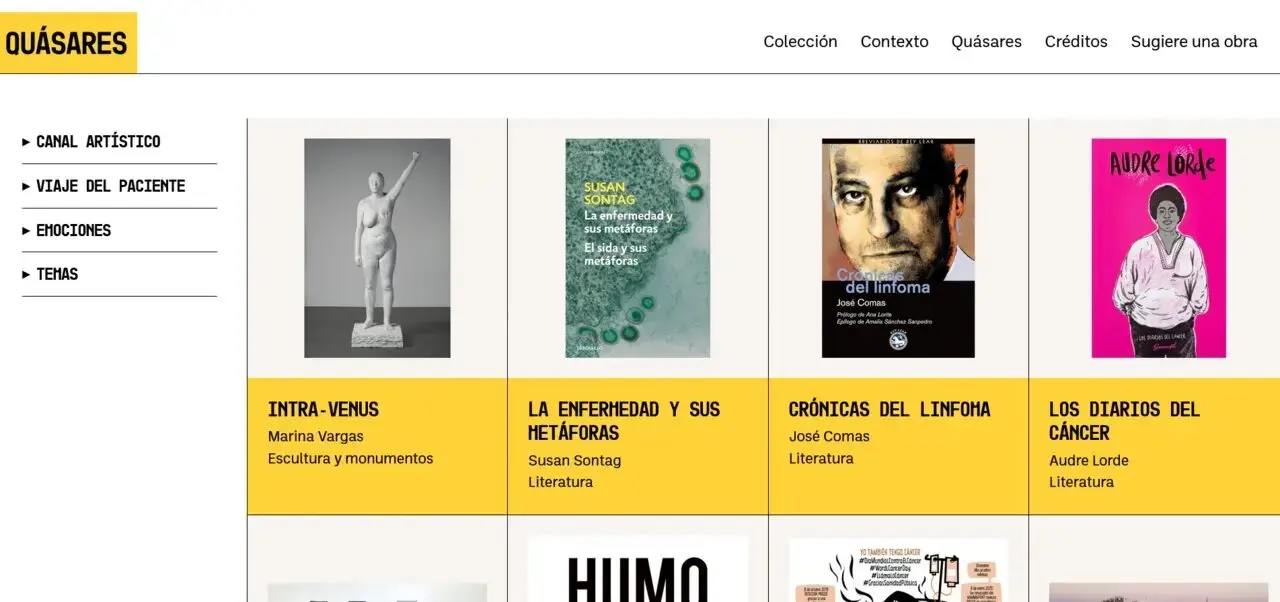
Task: Expand the Emociones filter
Action: pyautogui.click(x=119, y=230)
